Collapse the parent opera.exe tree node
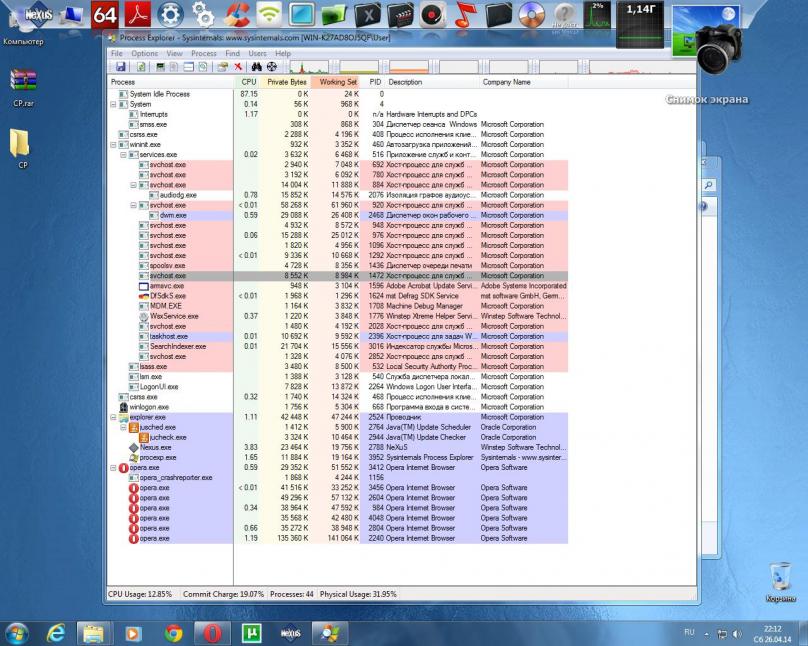This screenshot has height=646, width=808. point(113,468)
